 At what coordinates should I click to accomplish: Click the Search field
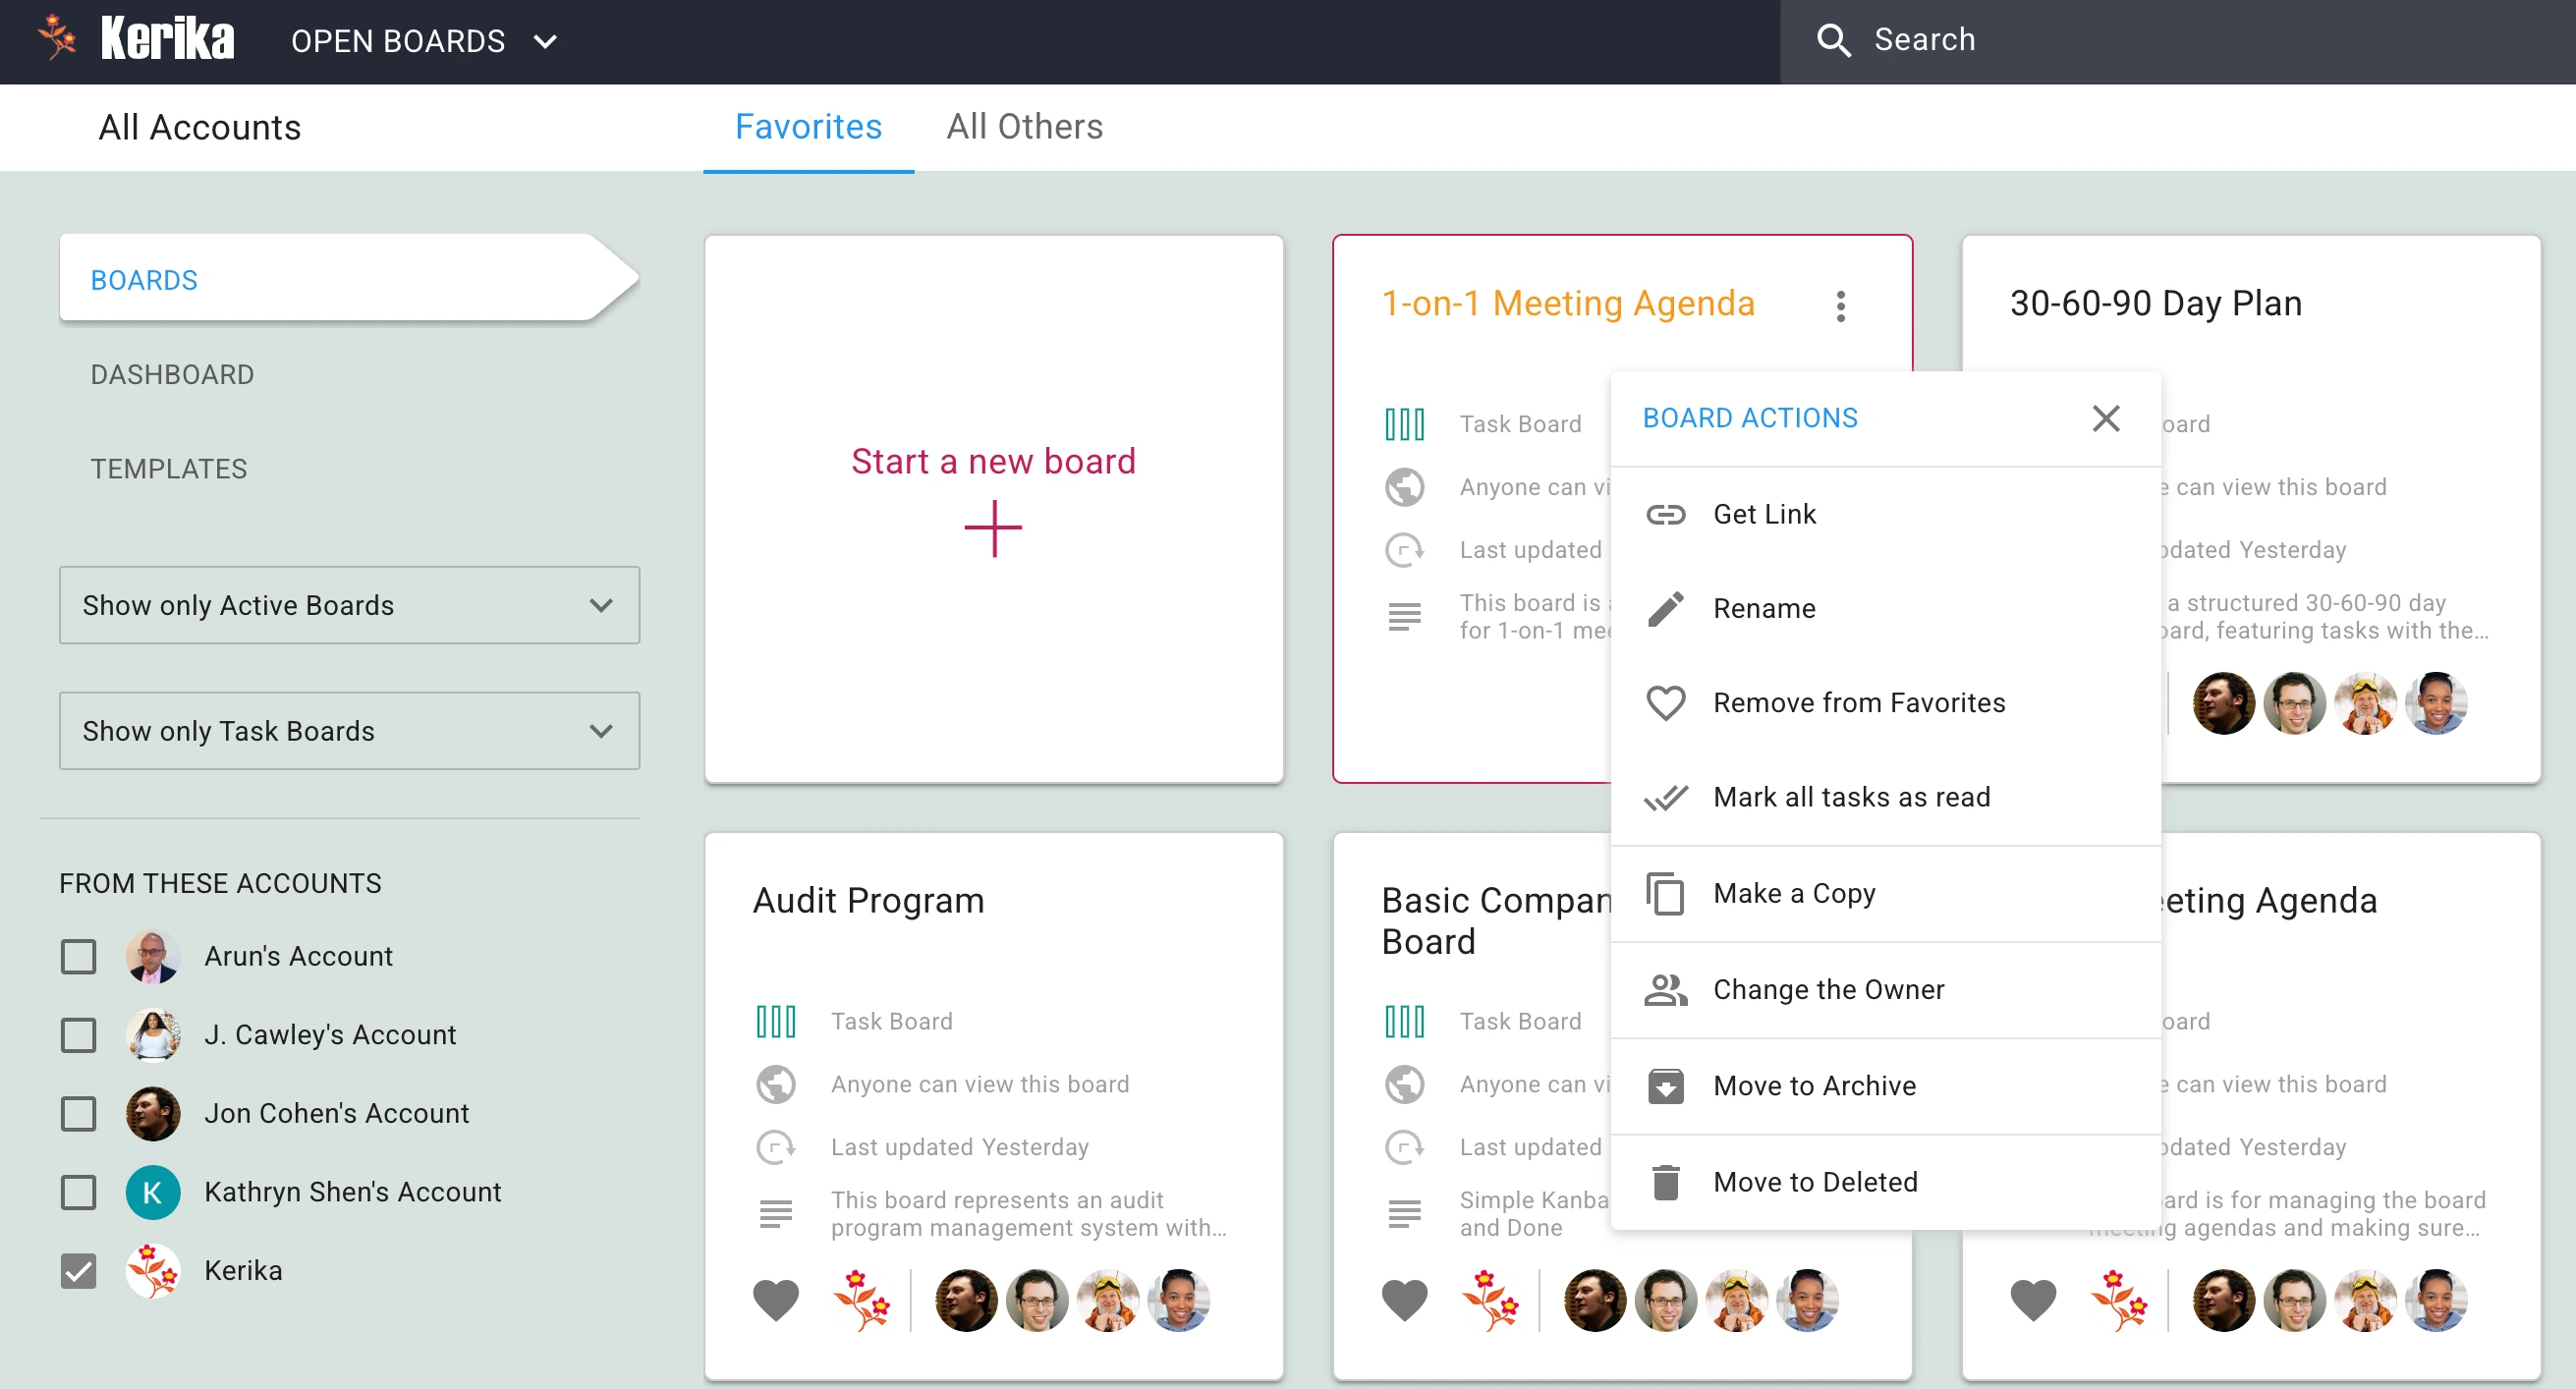click(x=2177, y=41)
